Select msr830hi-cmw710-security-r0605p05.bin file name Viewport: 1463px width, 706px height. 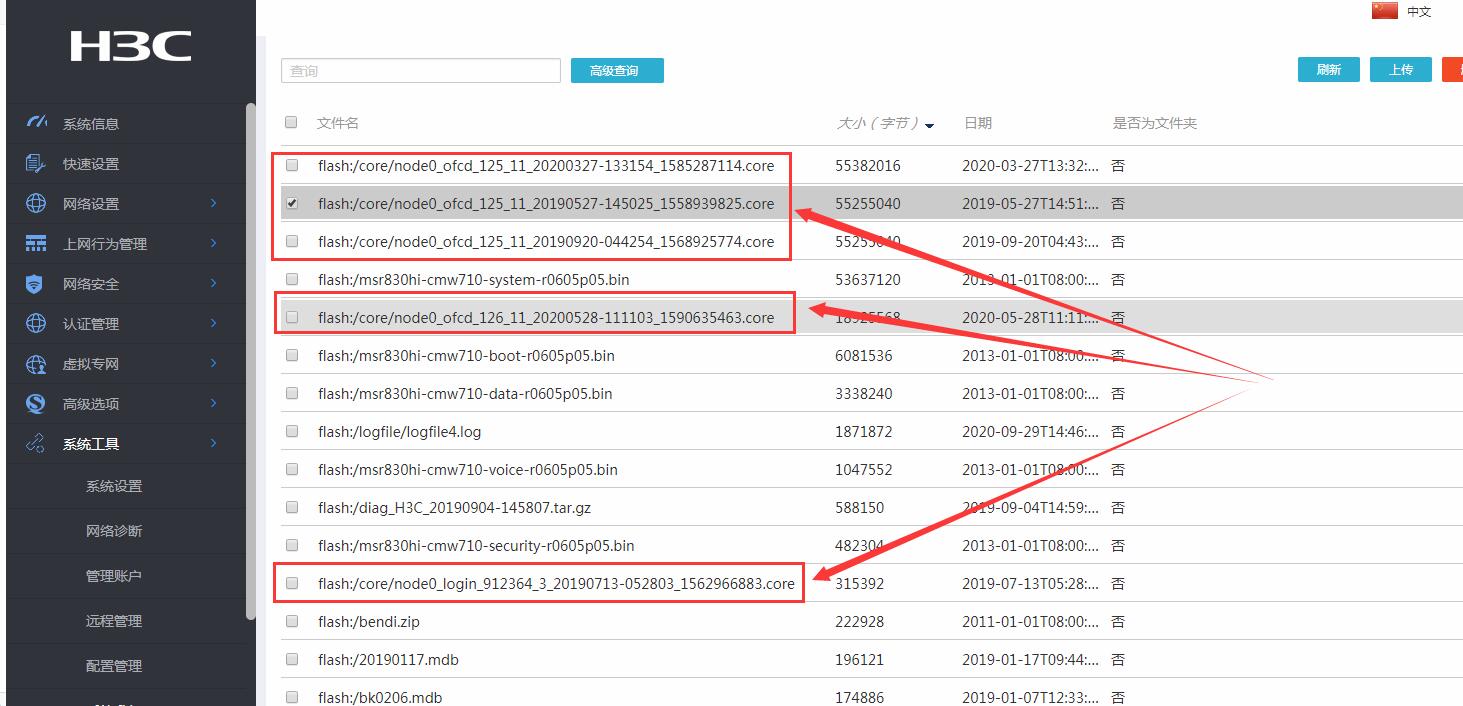point(476,545)
